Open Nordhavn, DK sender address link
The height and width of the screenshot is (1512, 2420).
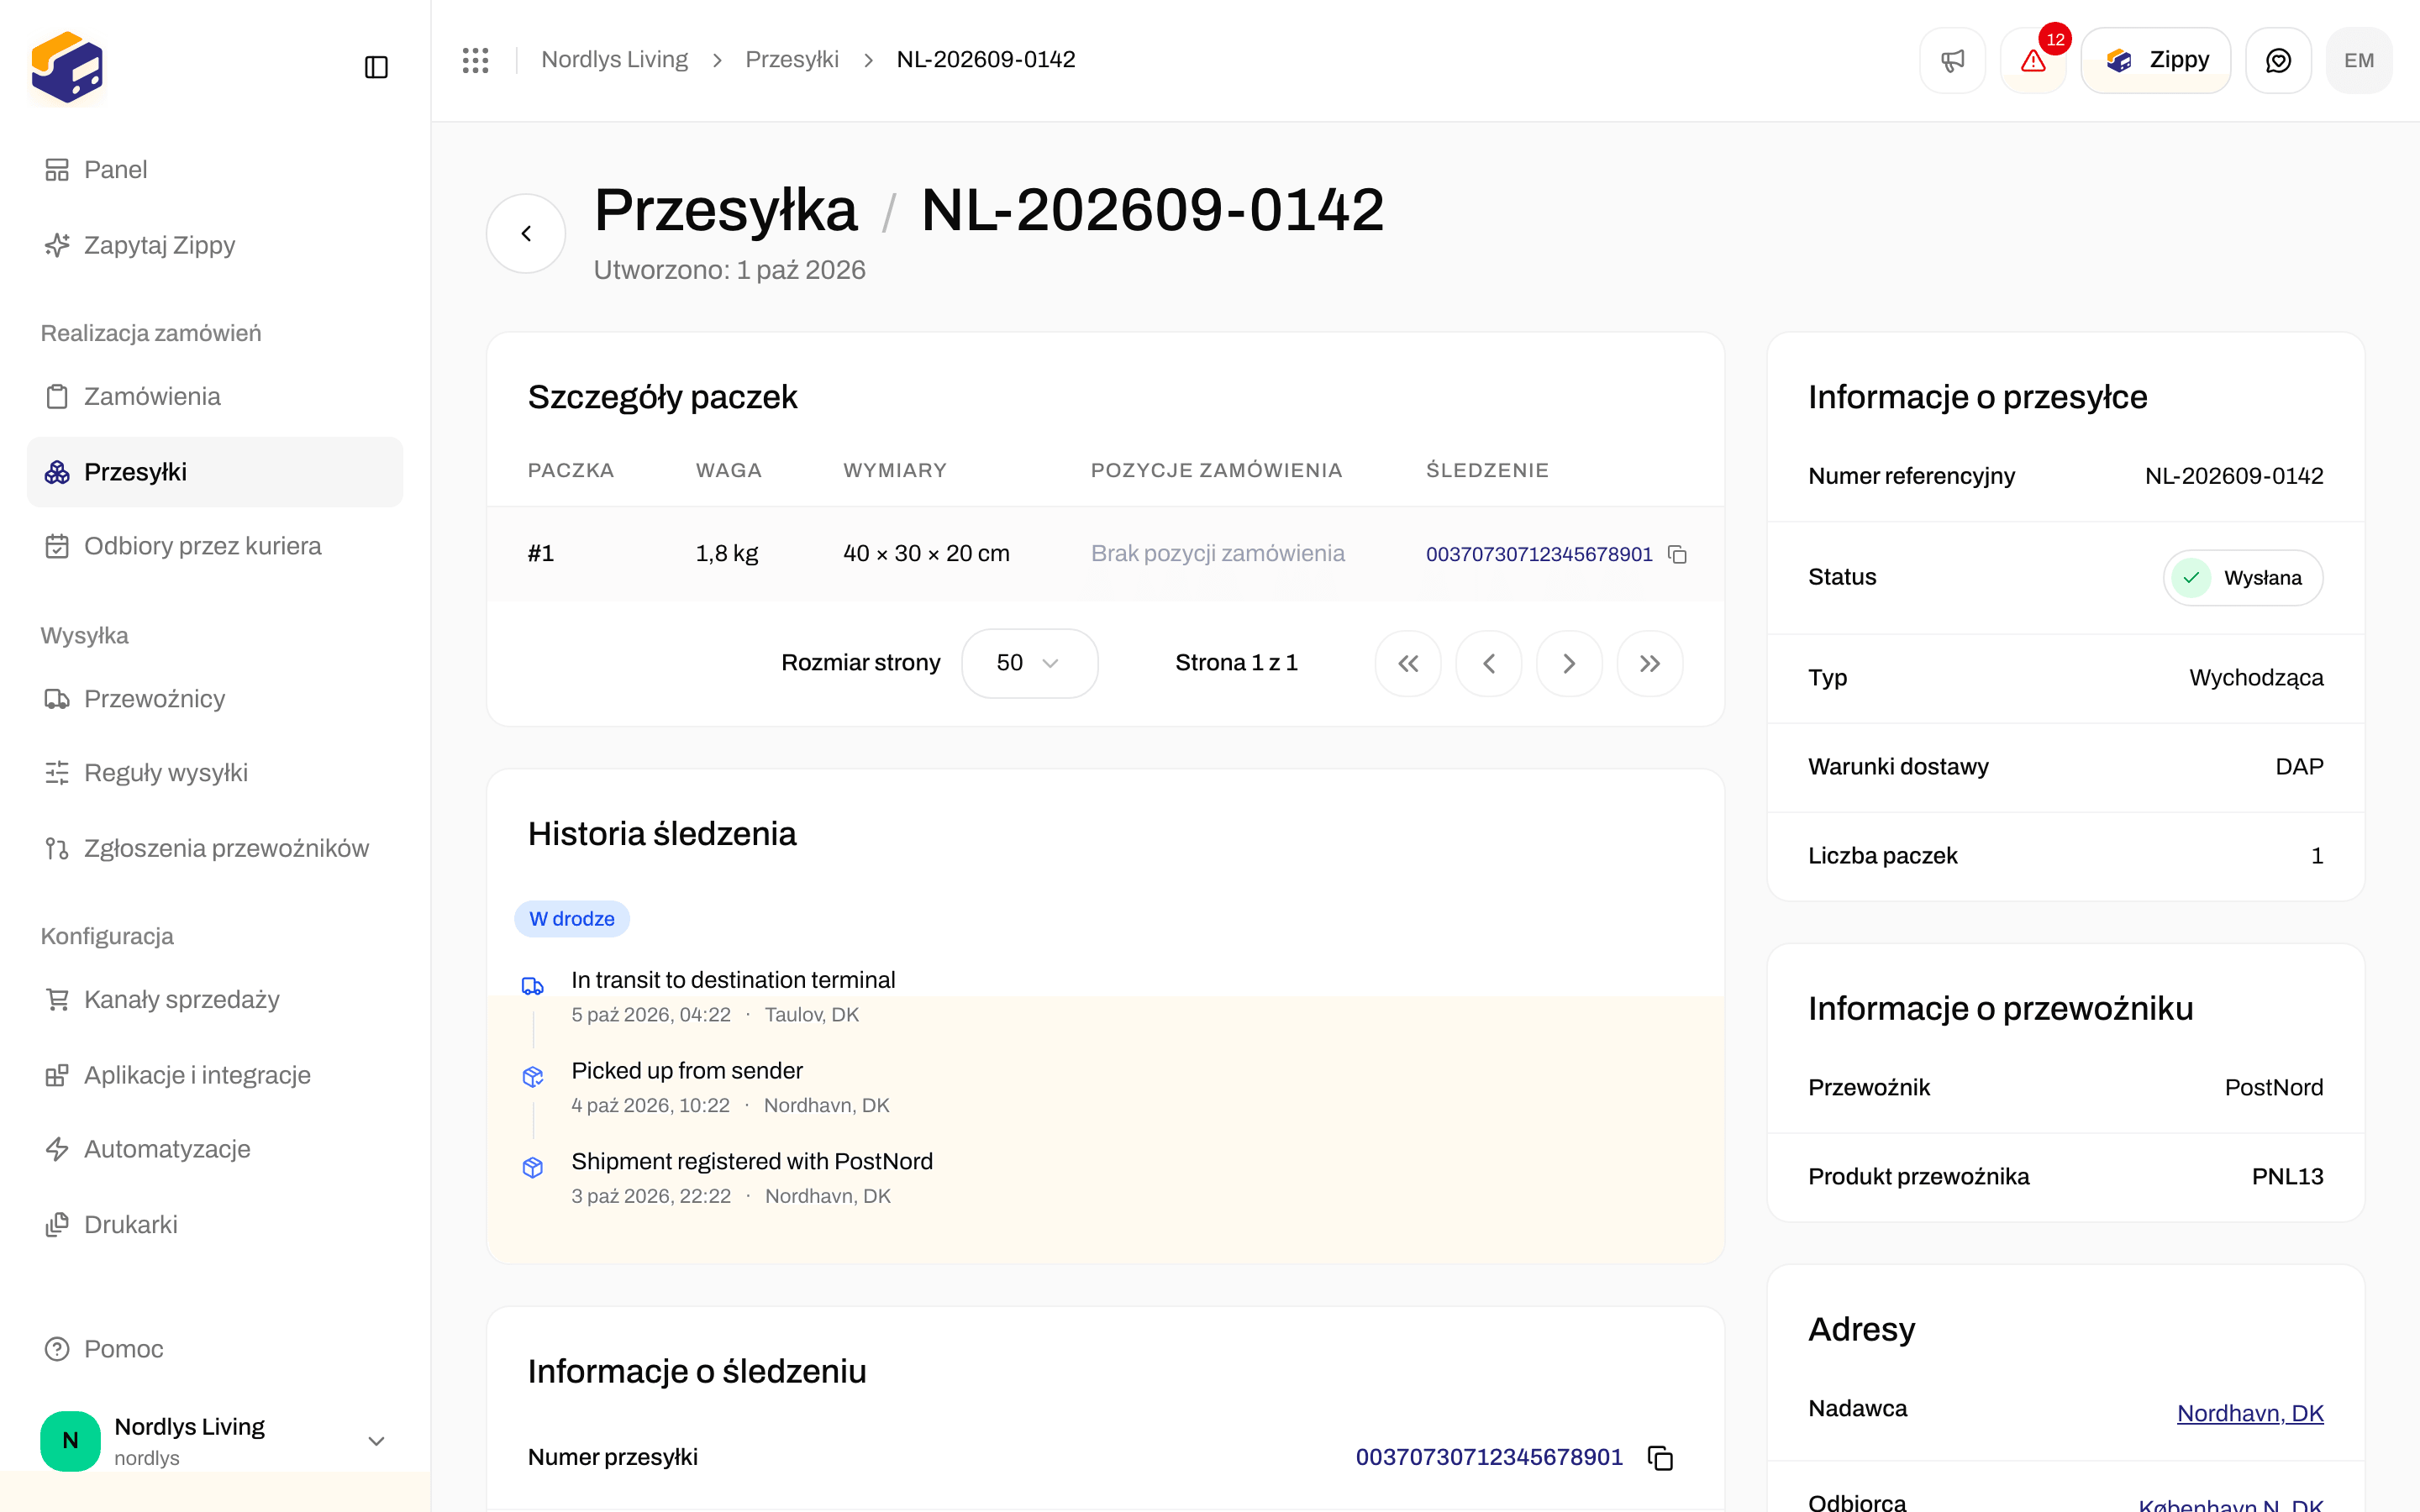[x=2250, y=1413]
